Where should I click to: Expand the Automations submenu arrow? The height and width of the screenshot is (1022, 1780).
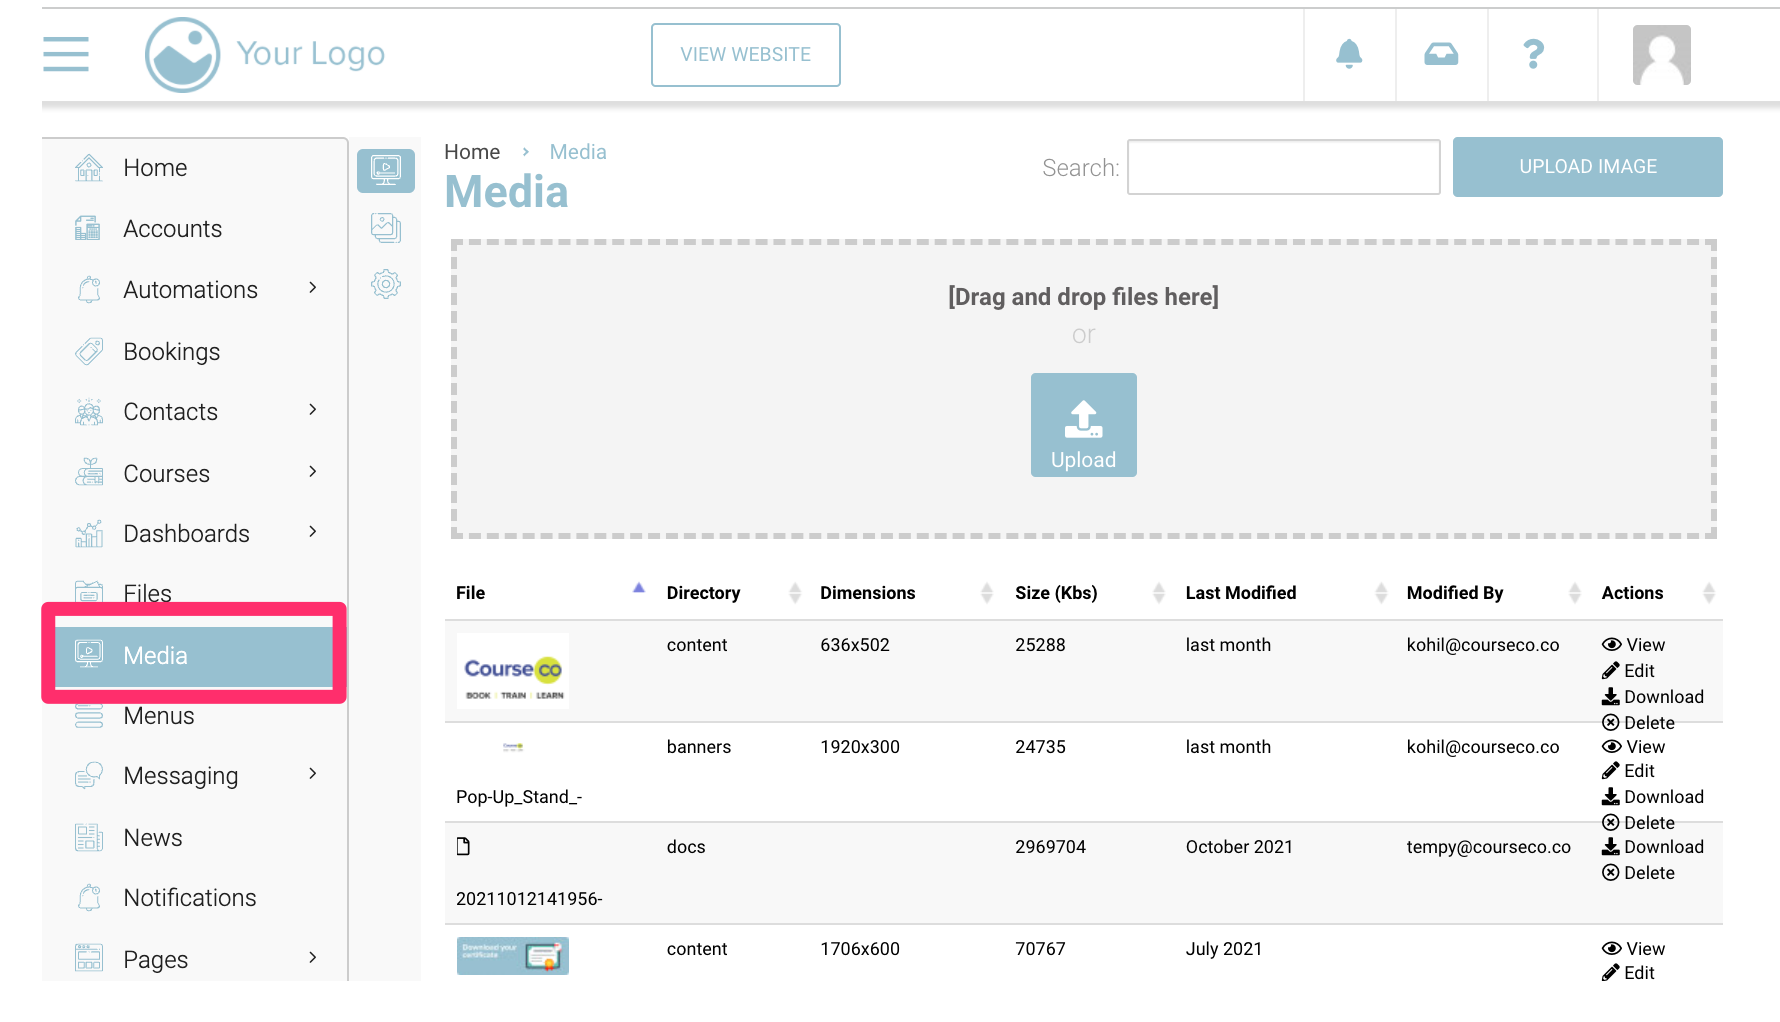[x=313, y=289]
